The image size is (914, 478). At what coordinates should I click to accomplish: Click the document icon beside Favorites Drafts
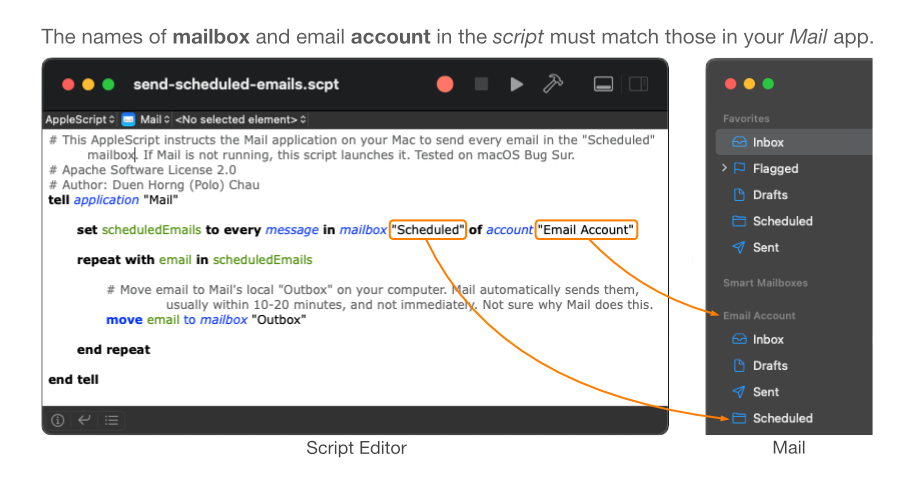coord(739,195)
